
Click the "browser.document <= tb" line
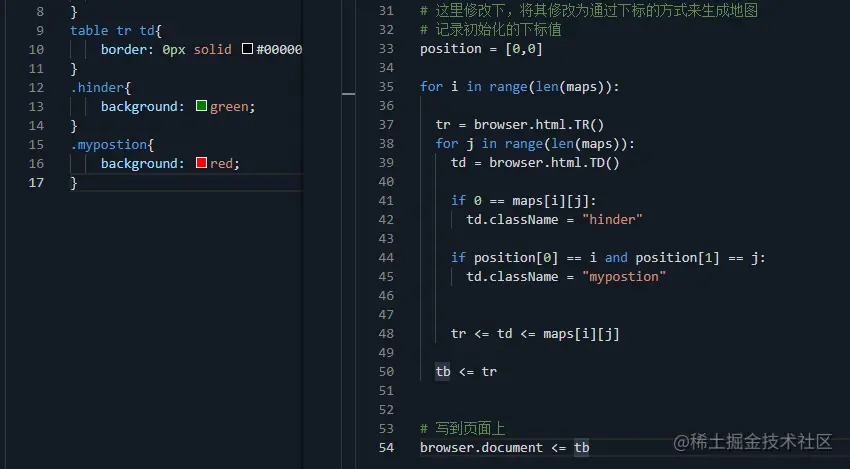coord(504,447)
